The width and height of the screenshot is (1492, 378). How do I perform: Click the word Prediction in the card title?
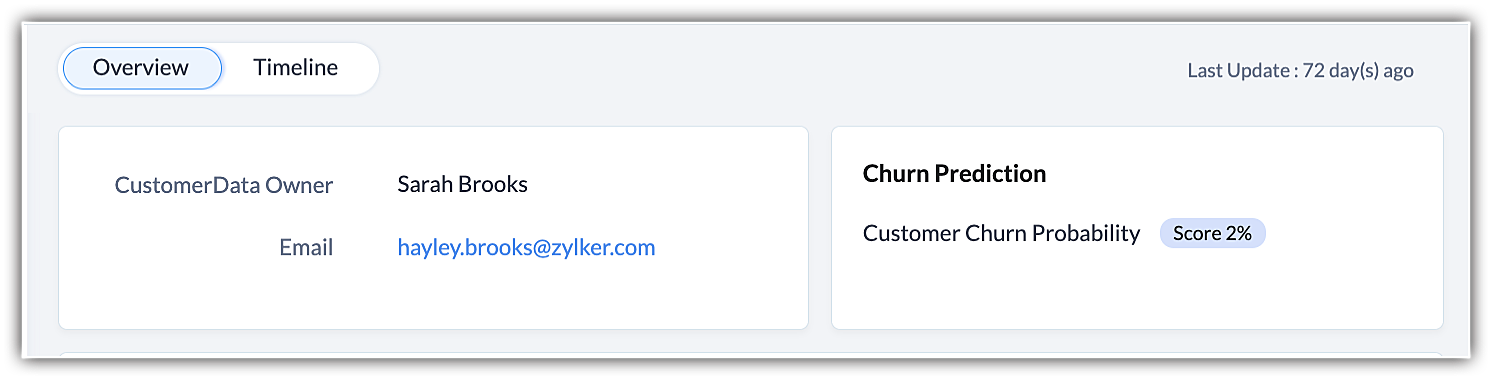[989, 173]
